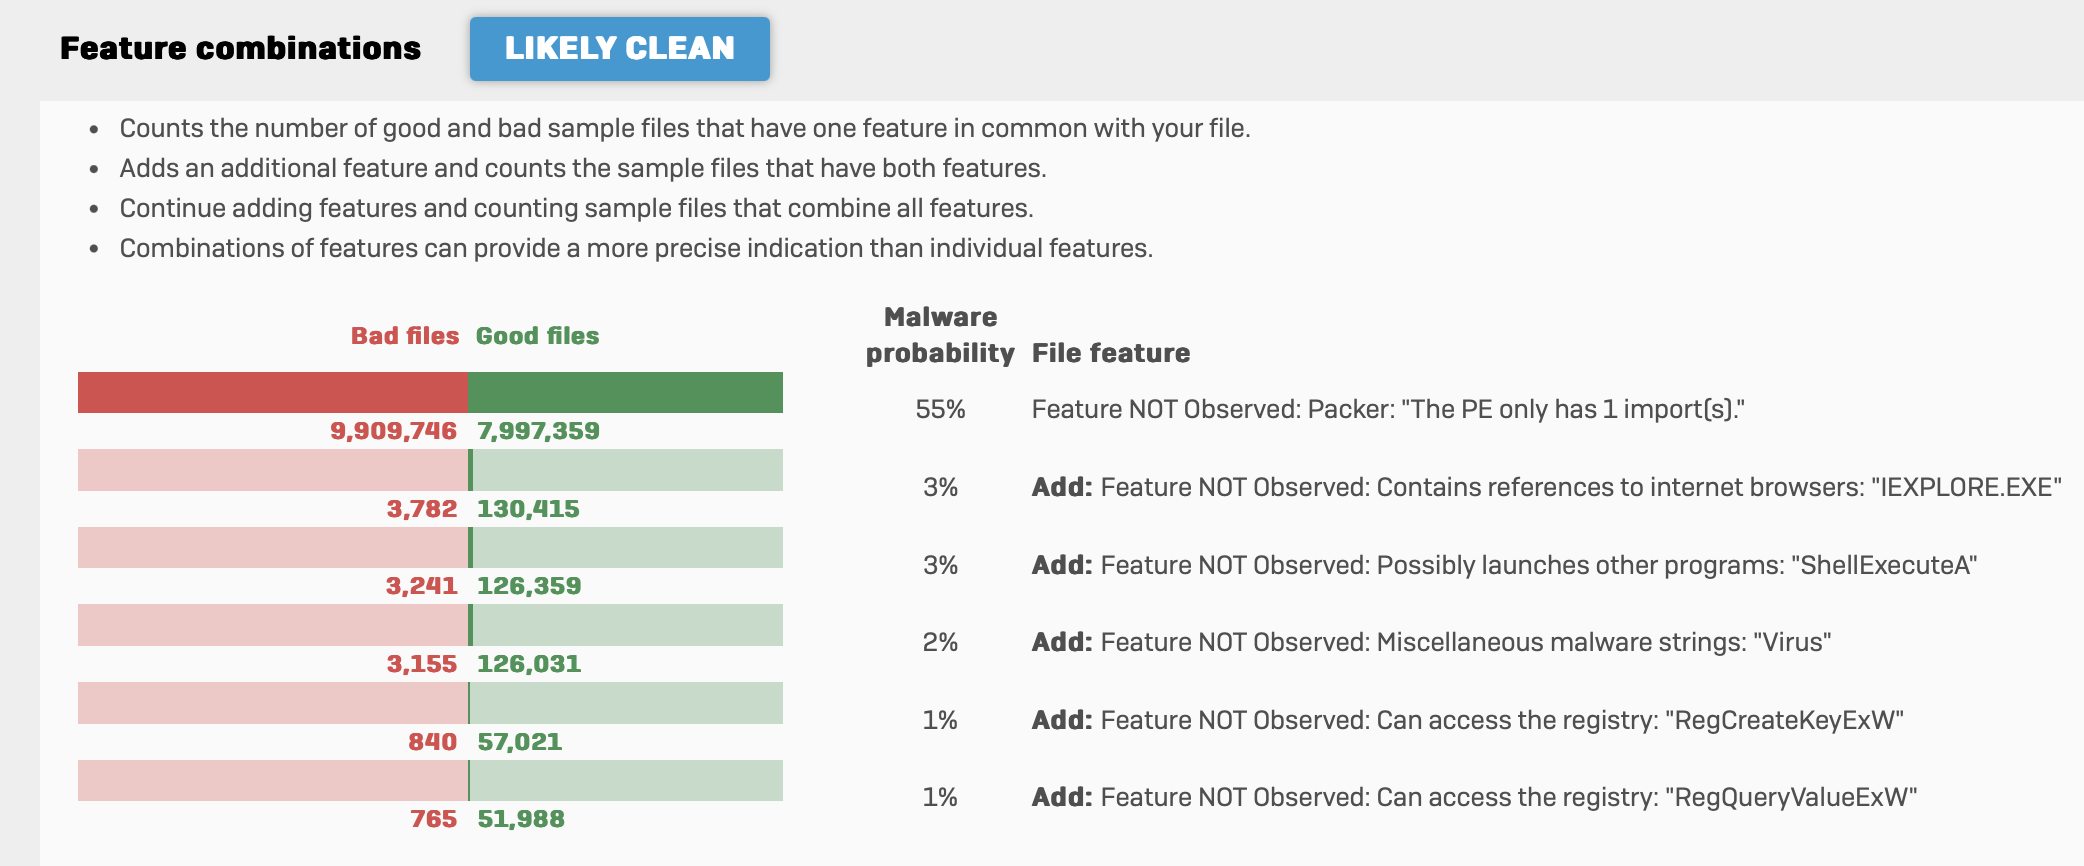Click the pale green bar above 126,031
Screen dimensions: 2084x866
[x=627, y=625]
